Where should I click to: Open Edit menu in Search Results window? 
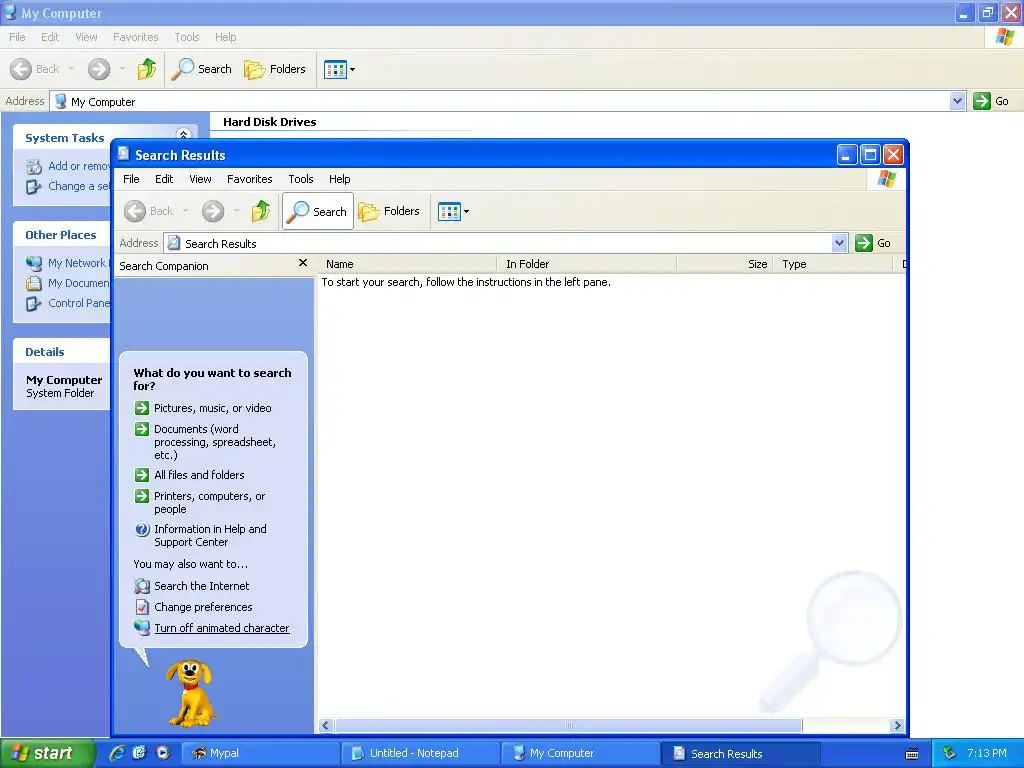164,179
